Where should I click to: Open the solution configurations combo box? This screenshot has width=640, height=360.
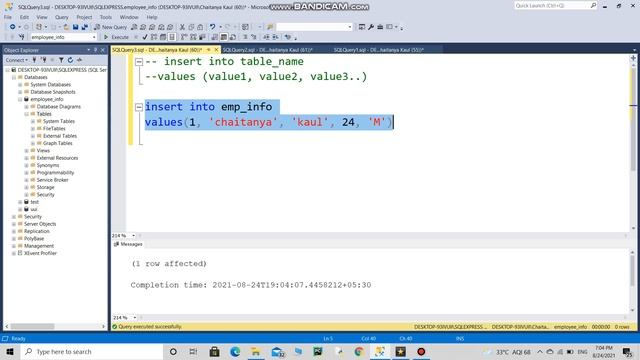[314, 27]
